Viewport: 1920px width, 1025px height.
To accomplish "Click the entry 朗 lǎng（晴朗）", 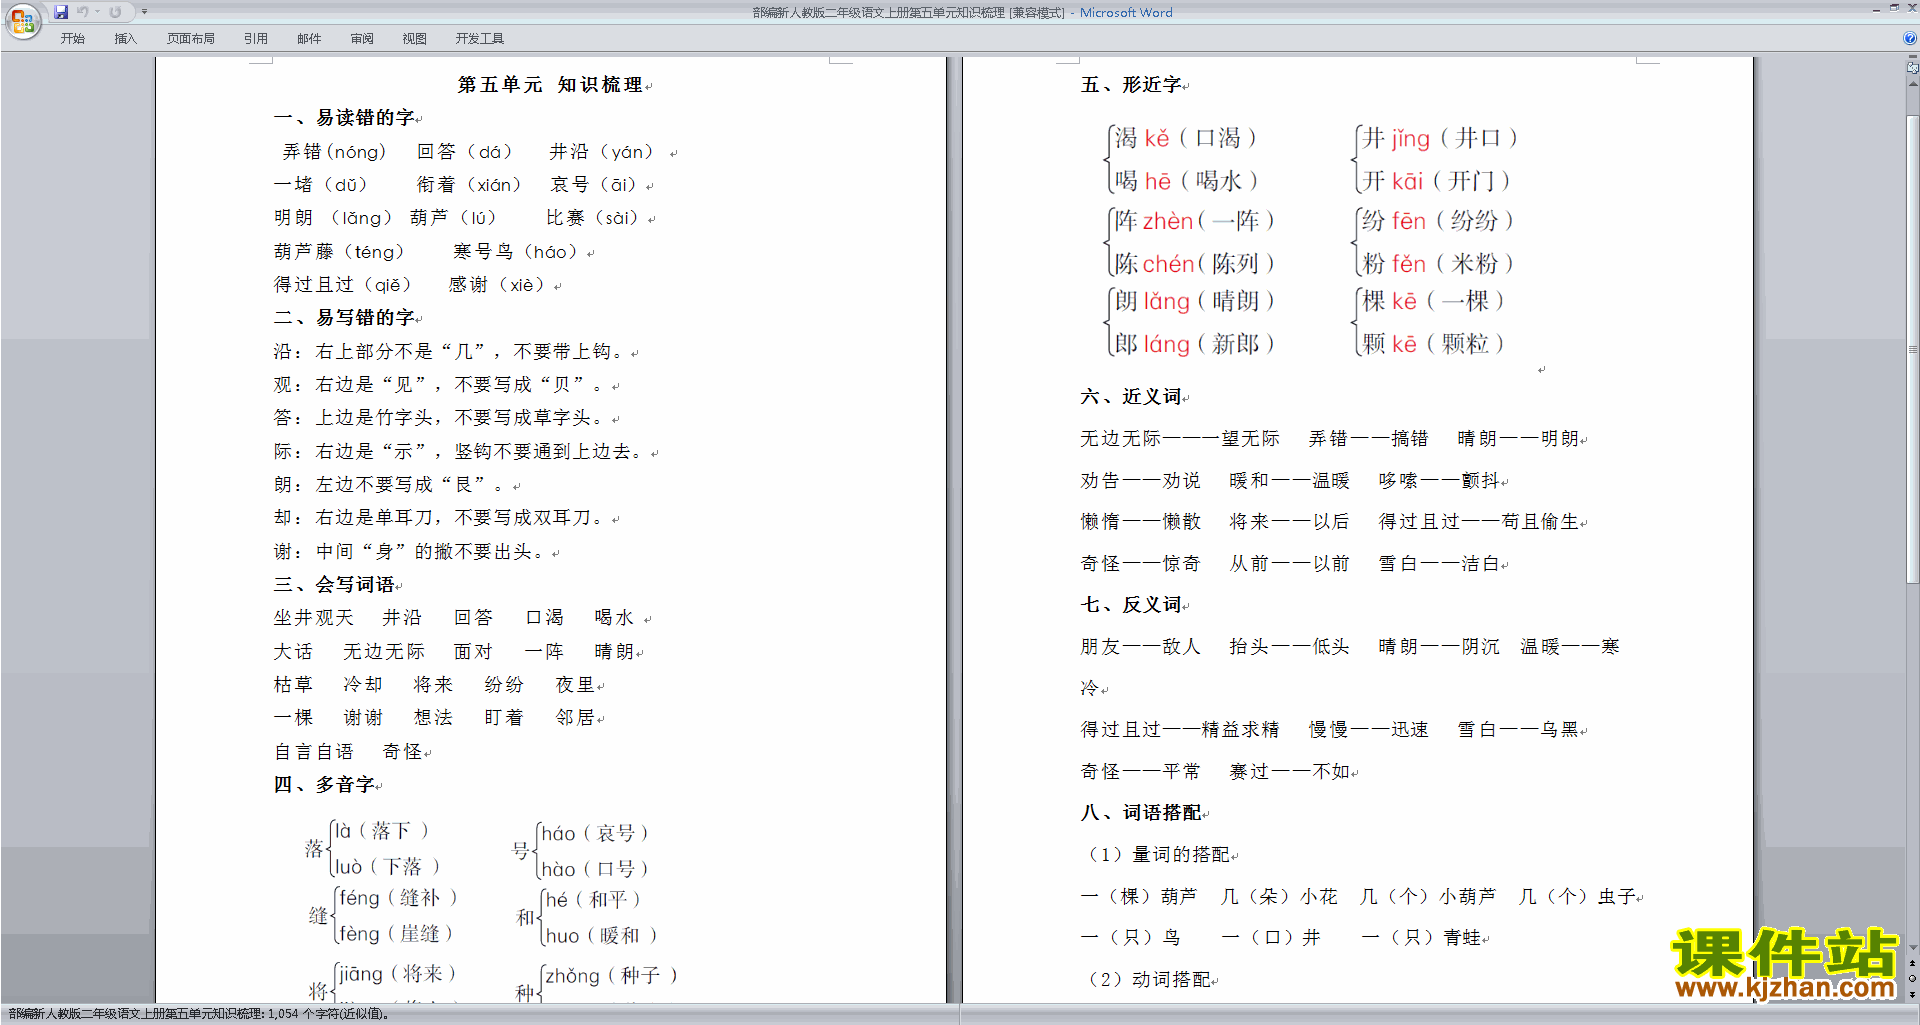I will 1195,301.
